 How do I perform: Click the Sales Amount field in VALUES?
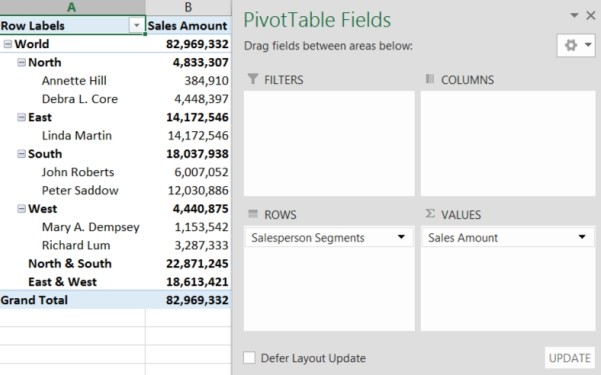click(x=508, y=237)
